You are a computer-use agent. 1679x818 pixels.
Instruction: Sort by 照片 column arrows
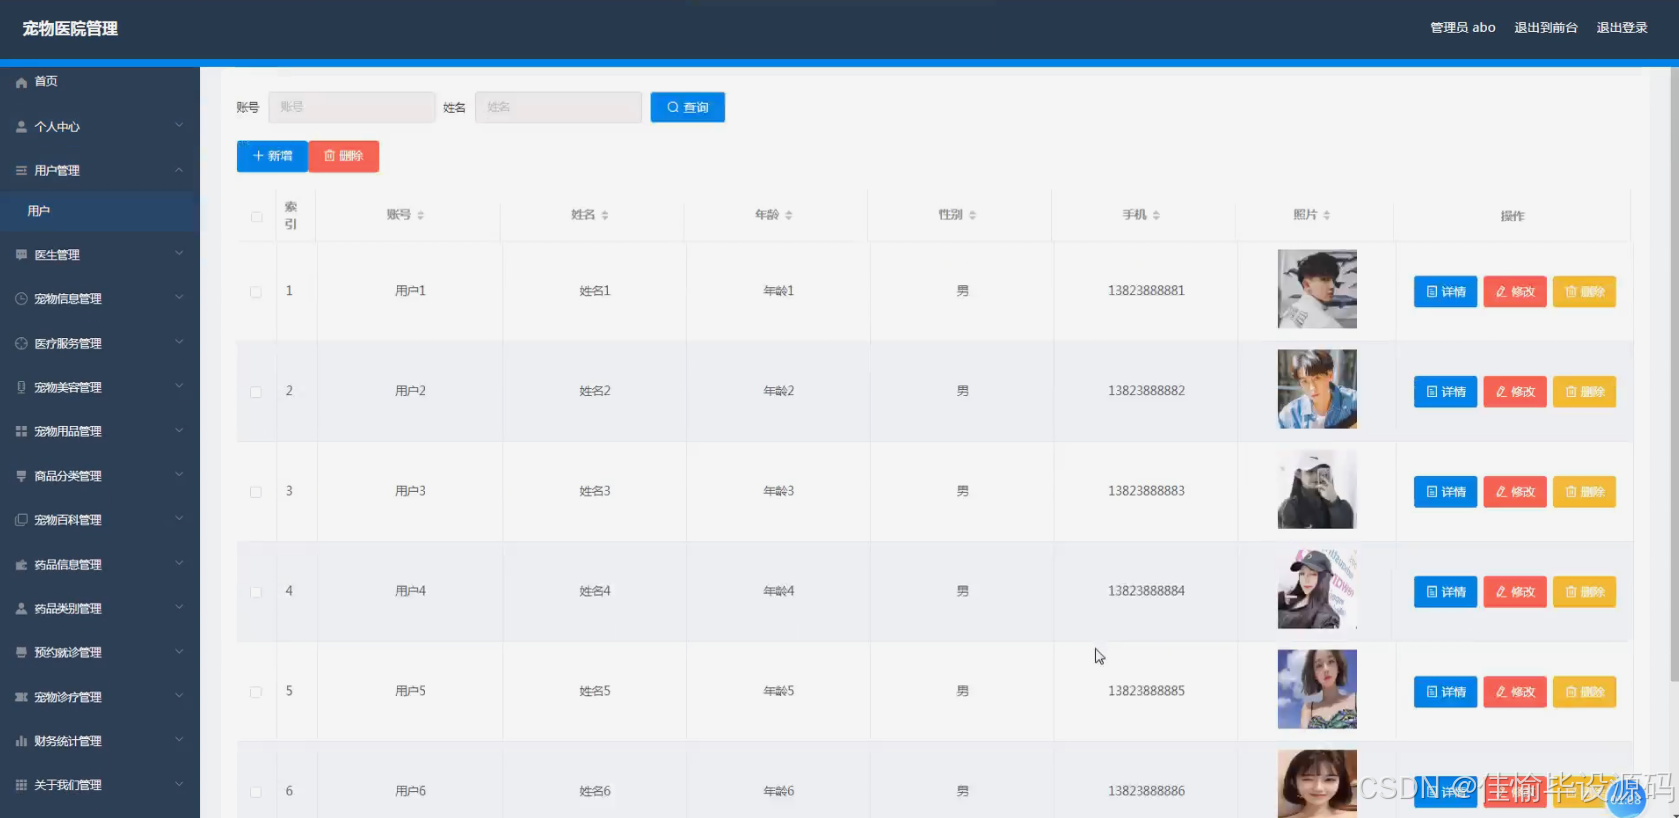click(1327, 215)
